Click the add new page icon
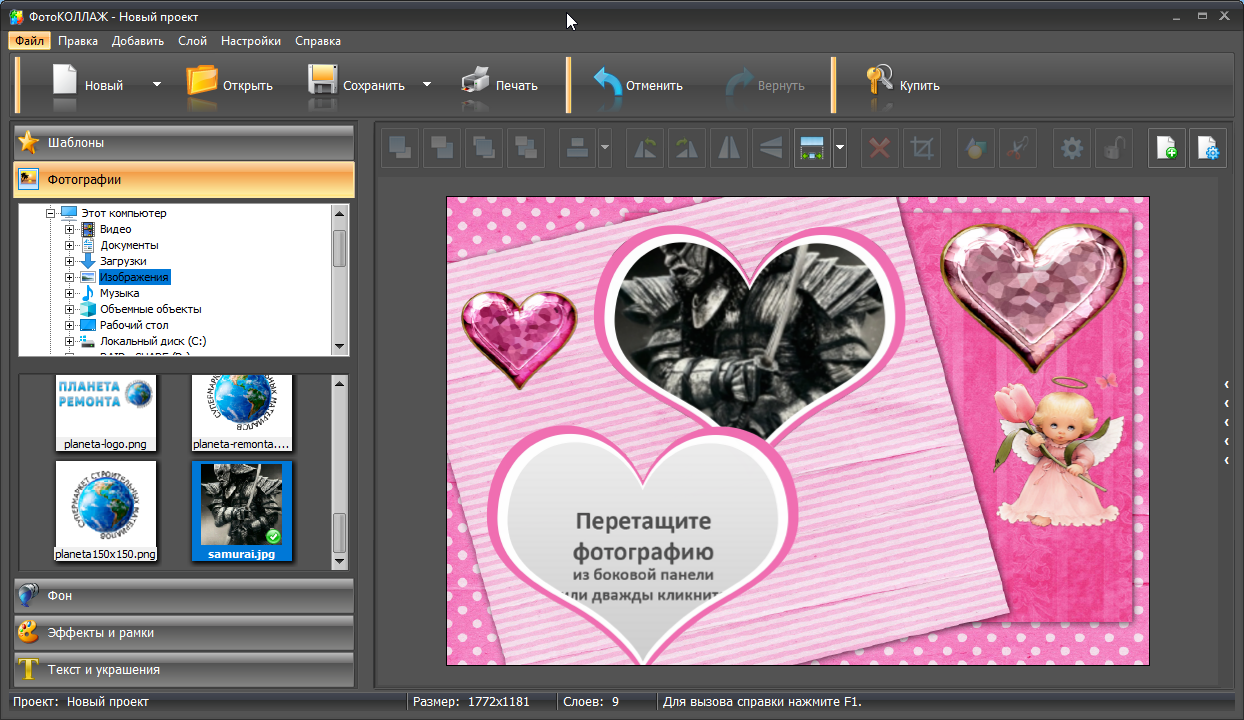The height and width of the screenshot is (720, 1244). pos(1166,149)
